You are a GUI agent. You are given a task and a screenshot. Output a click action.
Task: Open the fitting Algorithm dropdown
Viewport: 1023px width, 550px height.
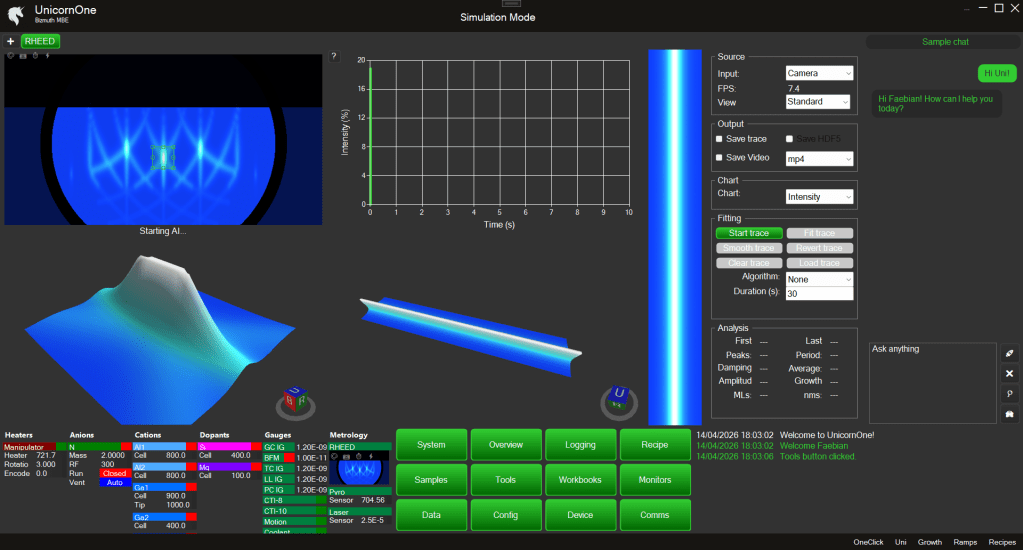point(819,279)
